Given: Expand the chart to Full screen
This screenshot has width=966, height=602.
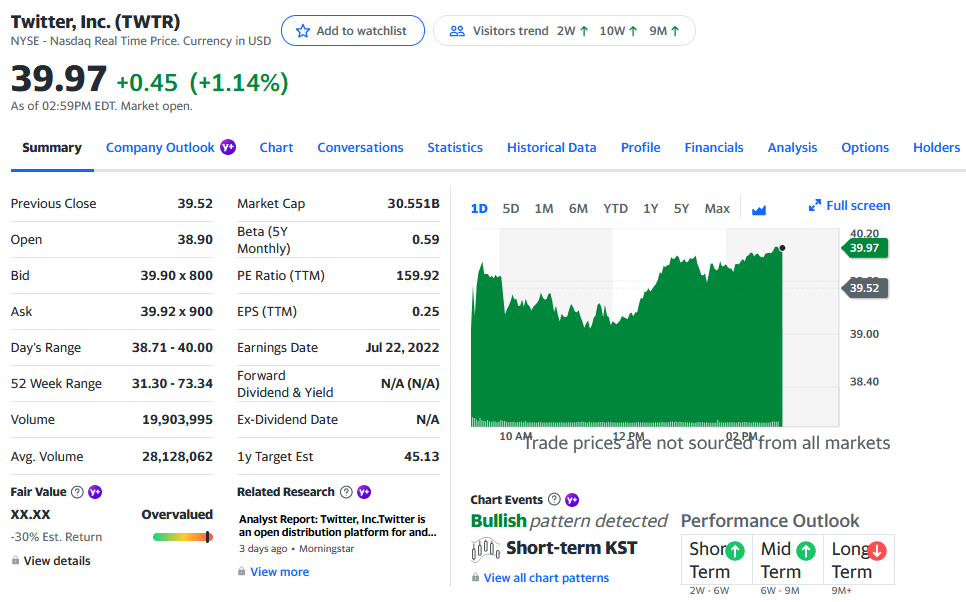Looking at the screenshot, I should tap(850, 205).
